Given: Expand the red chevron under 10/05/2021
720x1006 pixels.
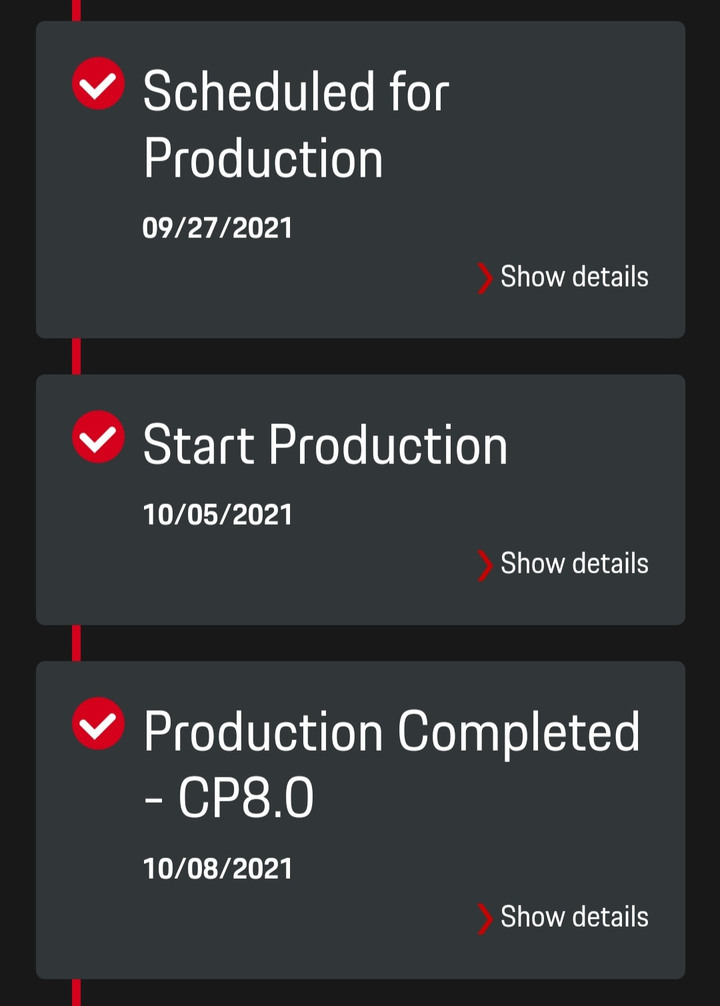Looking at the screenshot, I should click(485, 565).
